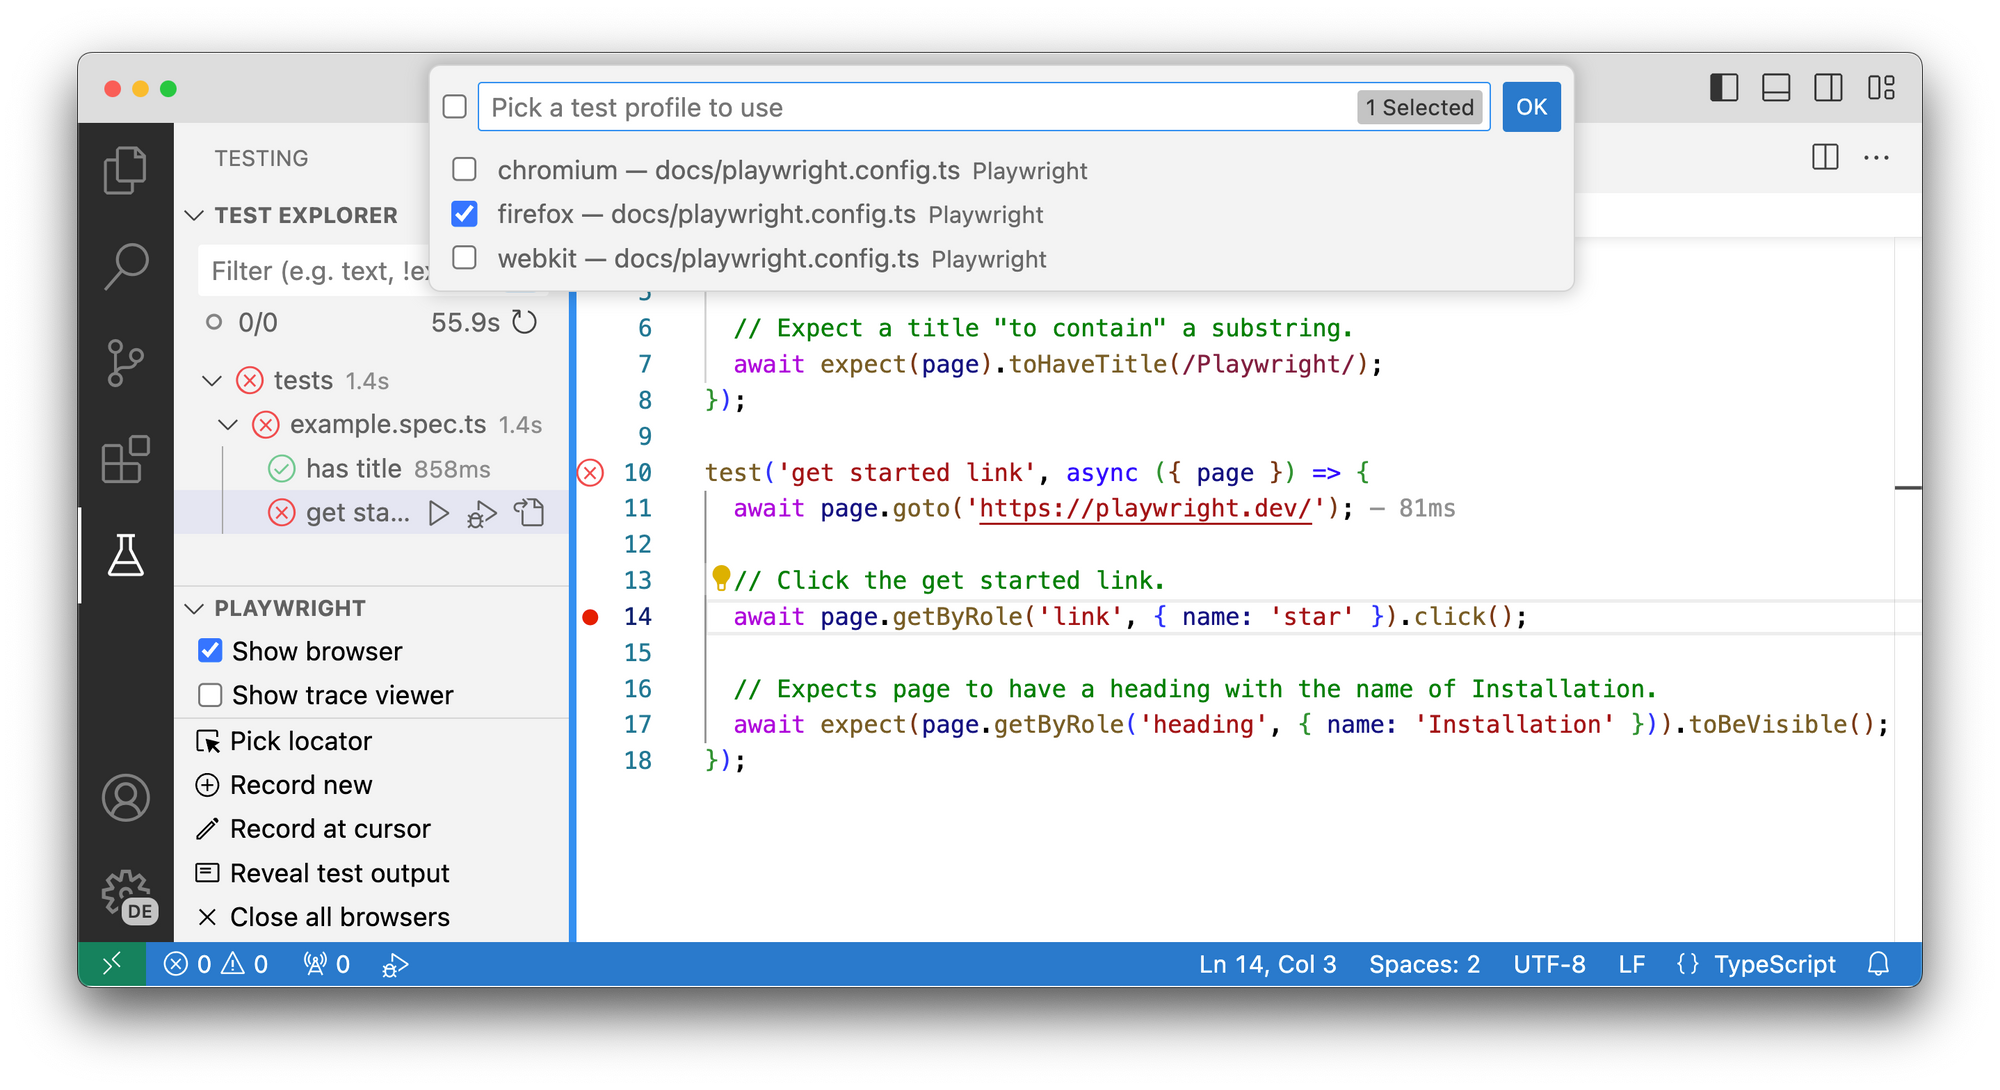Confirm profile selection with OK button
This screenshot has height=1090, width=2000.
coord(1531,107)
